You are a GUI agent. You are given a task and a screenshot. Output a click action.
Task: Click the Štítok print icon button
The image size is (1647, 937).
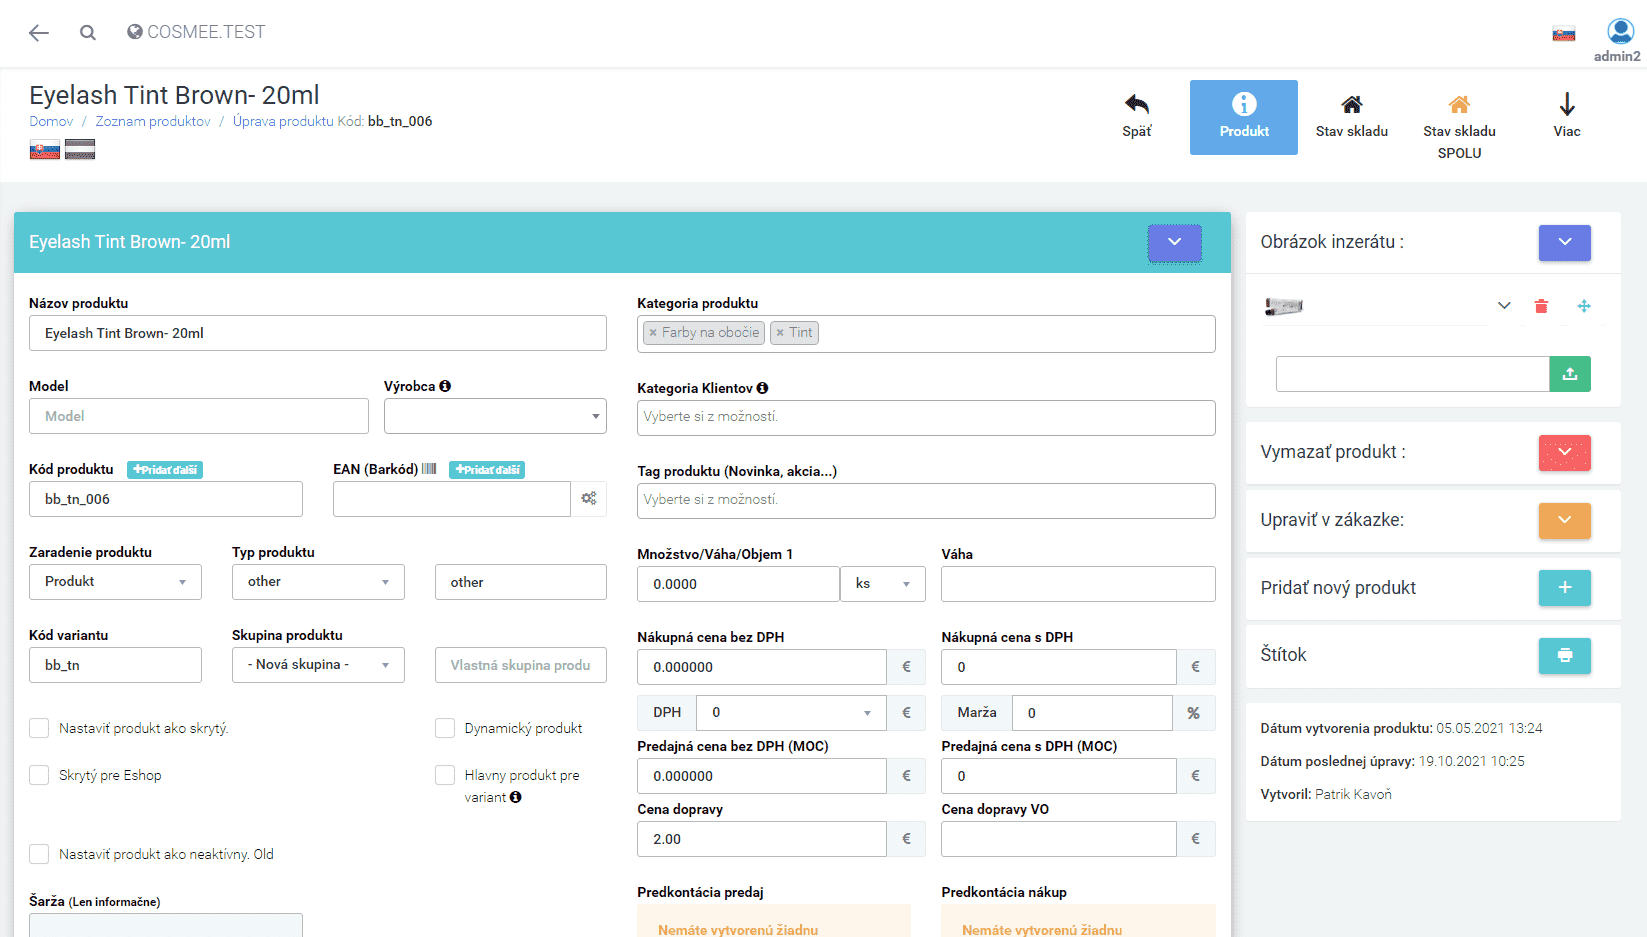point(1564,655)
